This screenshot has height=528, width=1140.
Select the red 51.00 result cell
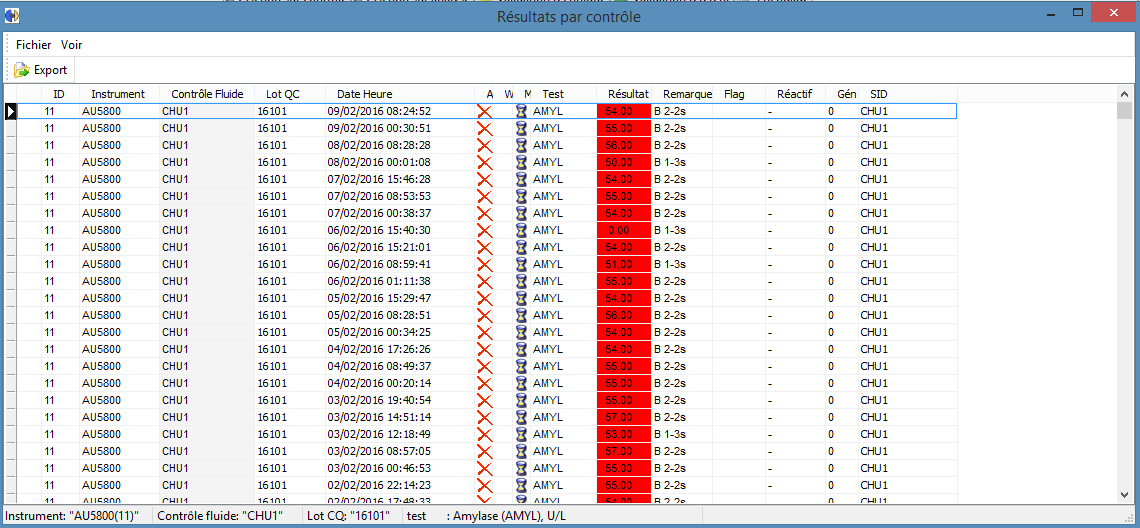[624, 264]
